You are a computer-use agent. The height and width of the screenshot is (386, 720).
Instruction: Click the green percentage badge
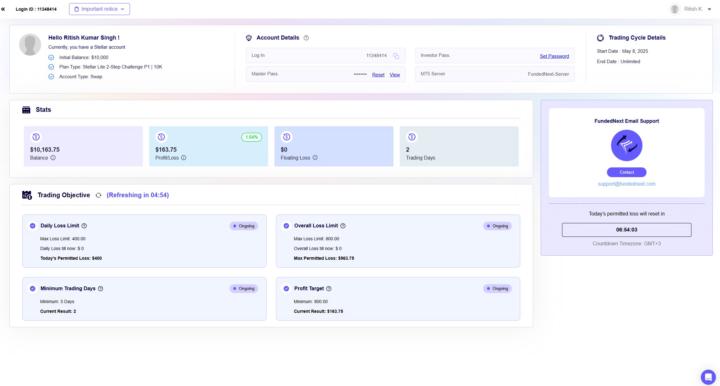[252, 137]
